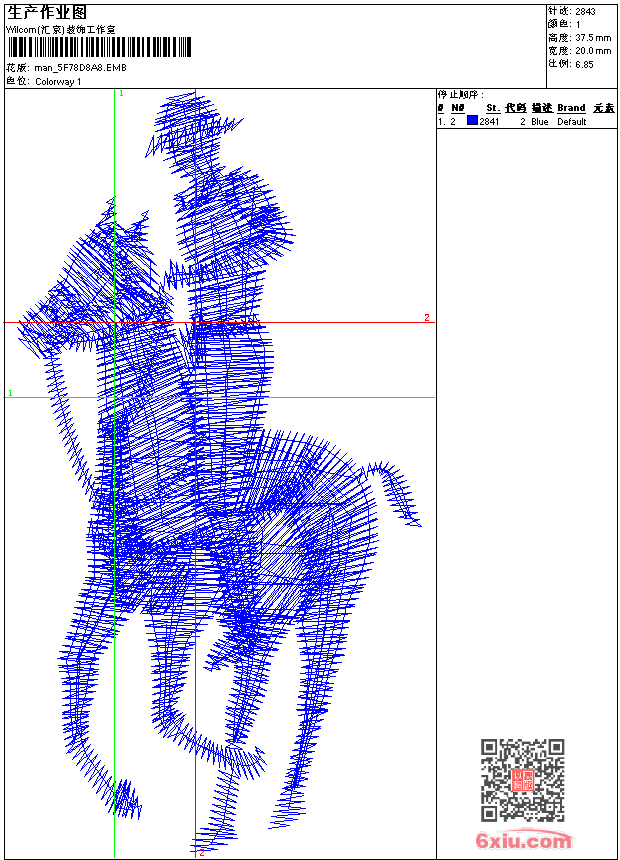Click the 'St.' column header
The image size is (620, 860).
[x=493, y=108]
